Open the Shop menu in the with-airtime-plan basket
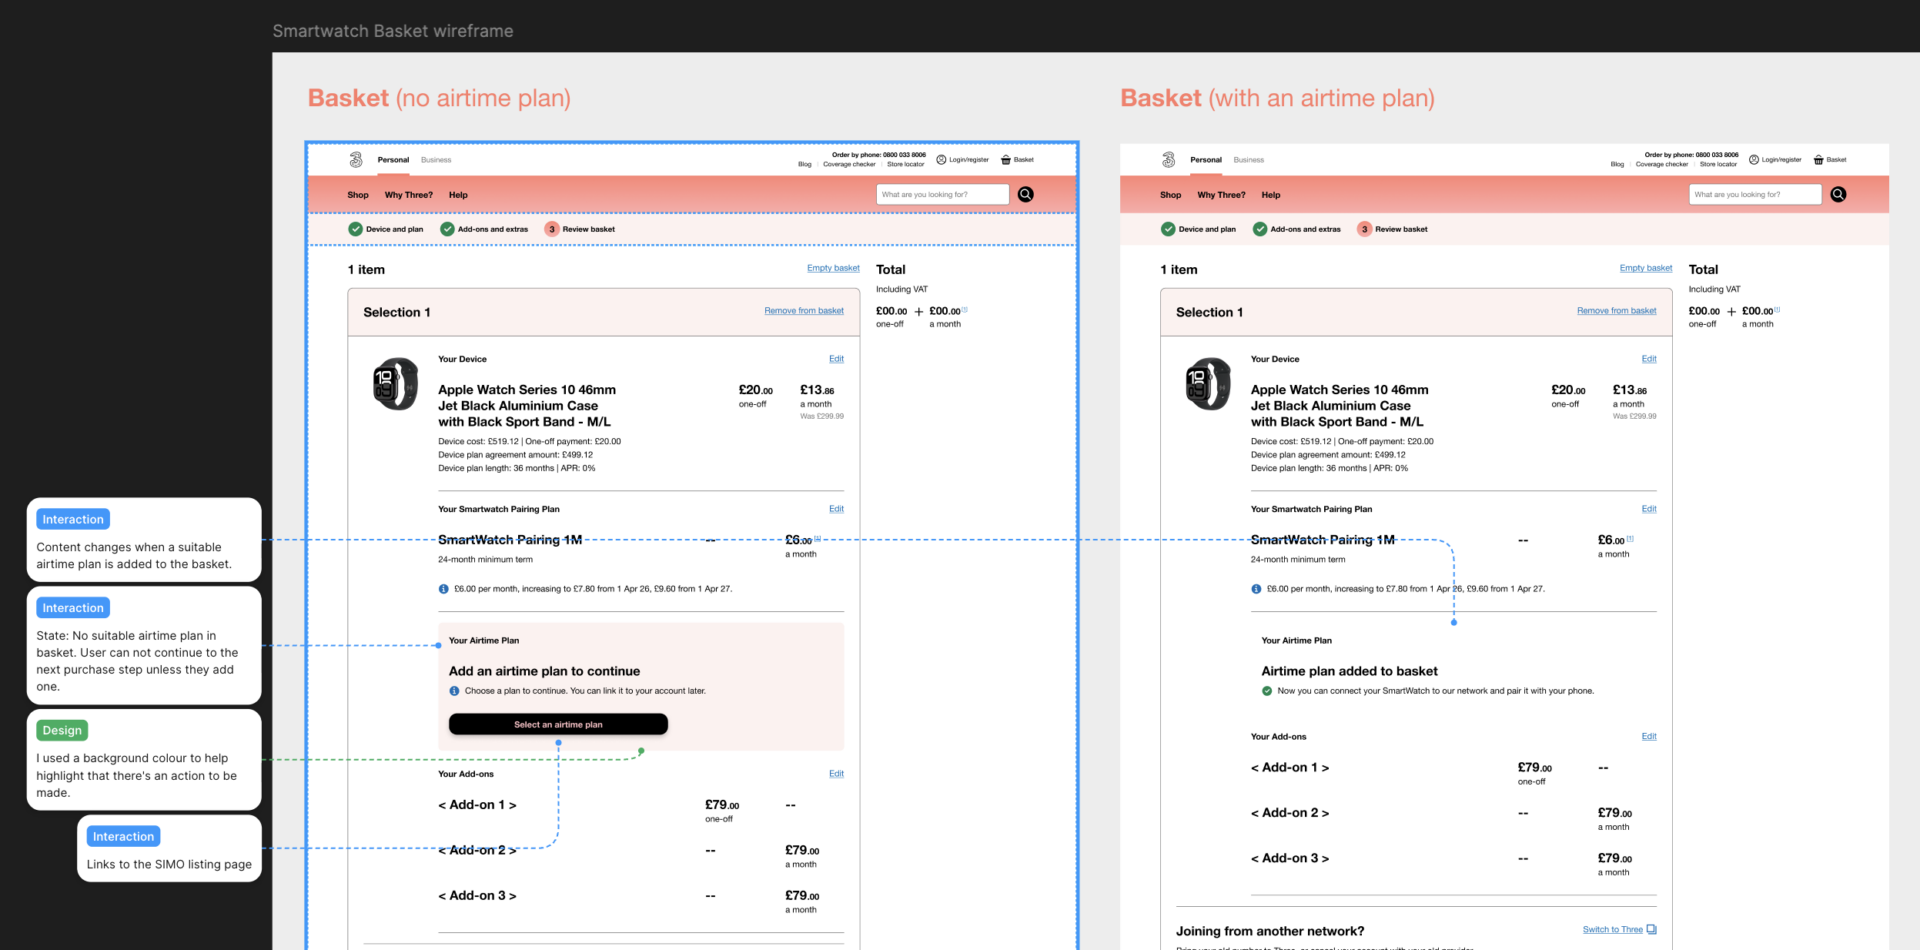The height and width of the screenshot is (950, 1920). click(1170, 195)
